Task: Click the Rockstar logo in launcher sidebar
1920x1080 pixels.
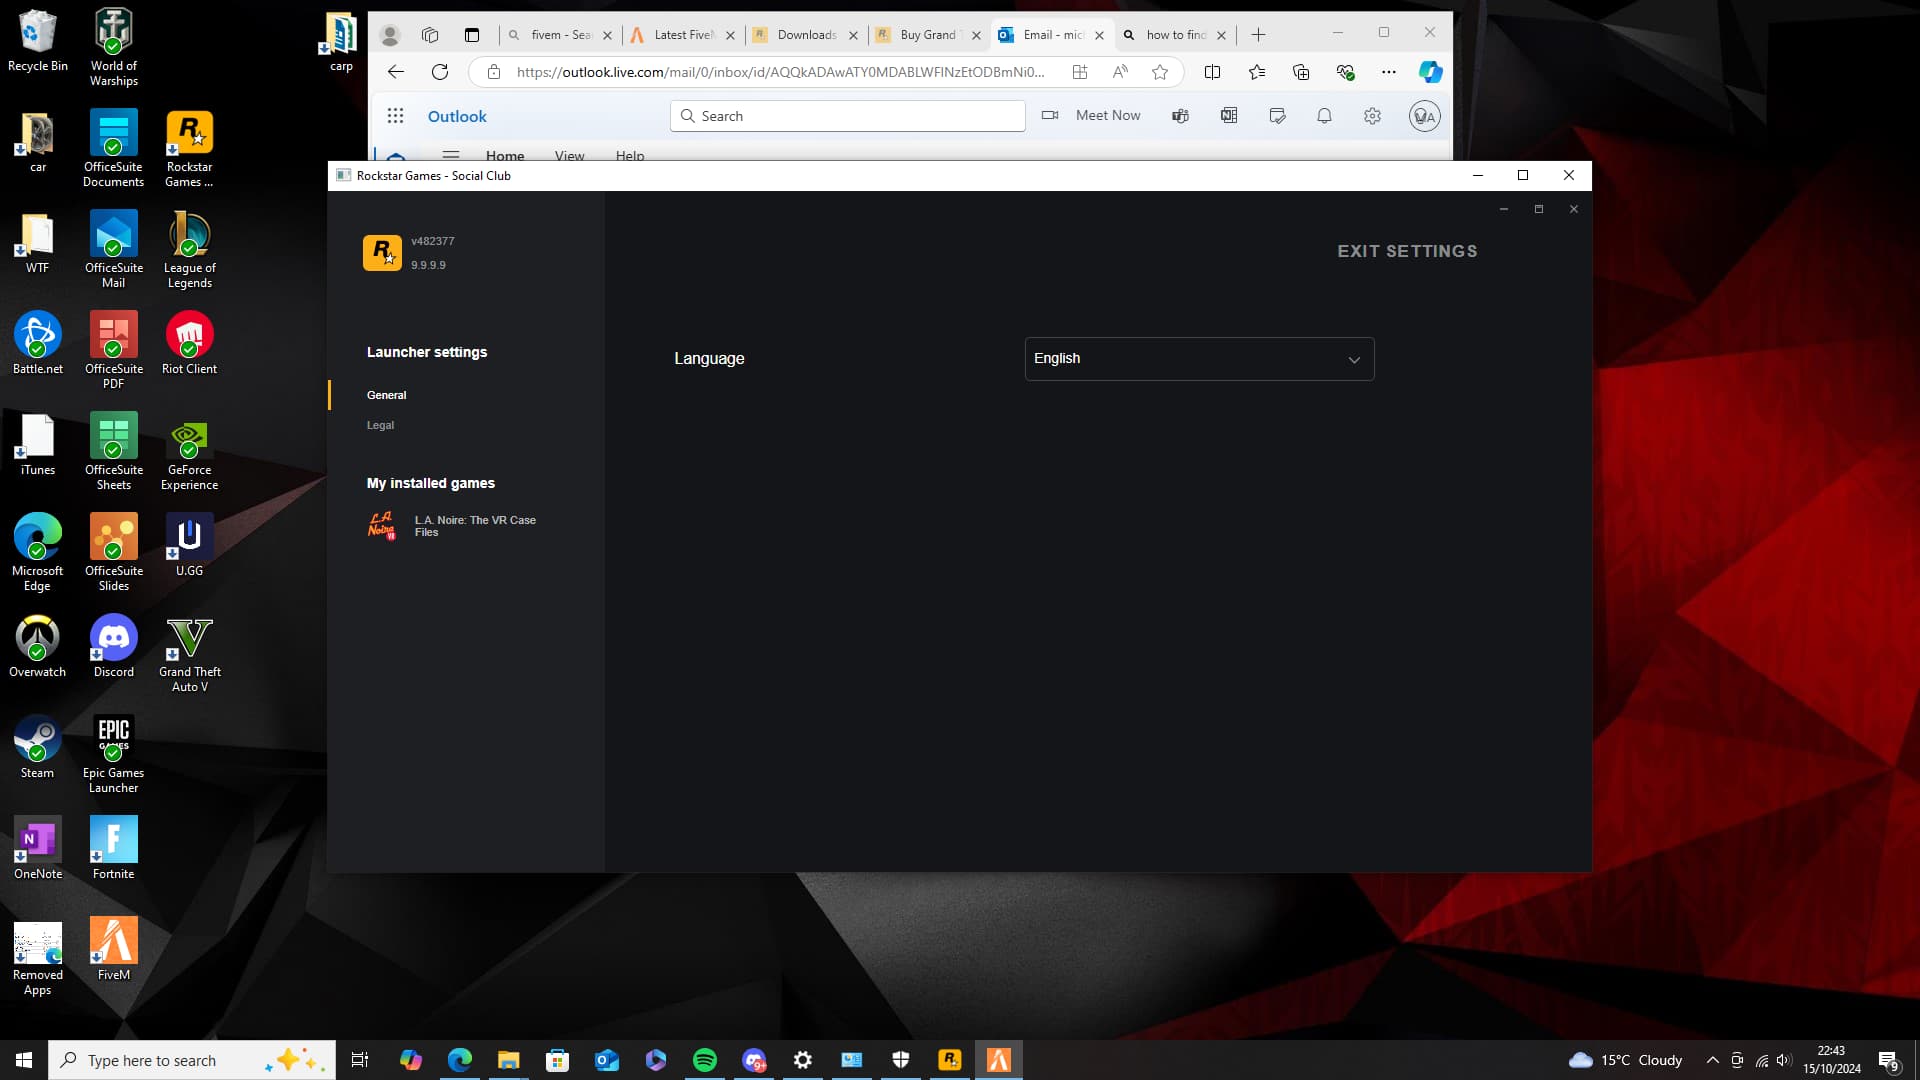Action: click(382, 253)
